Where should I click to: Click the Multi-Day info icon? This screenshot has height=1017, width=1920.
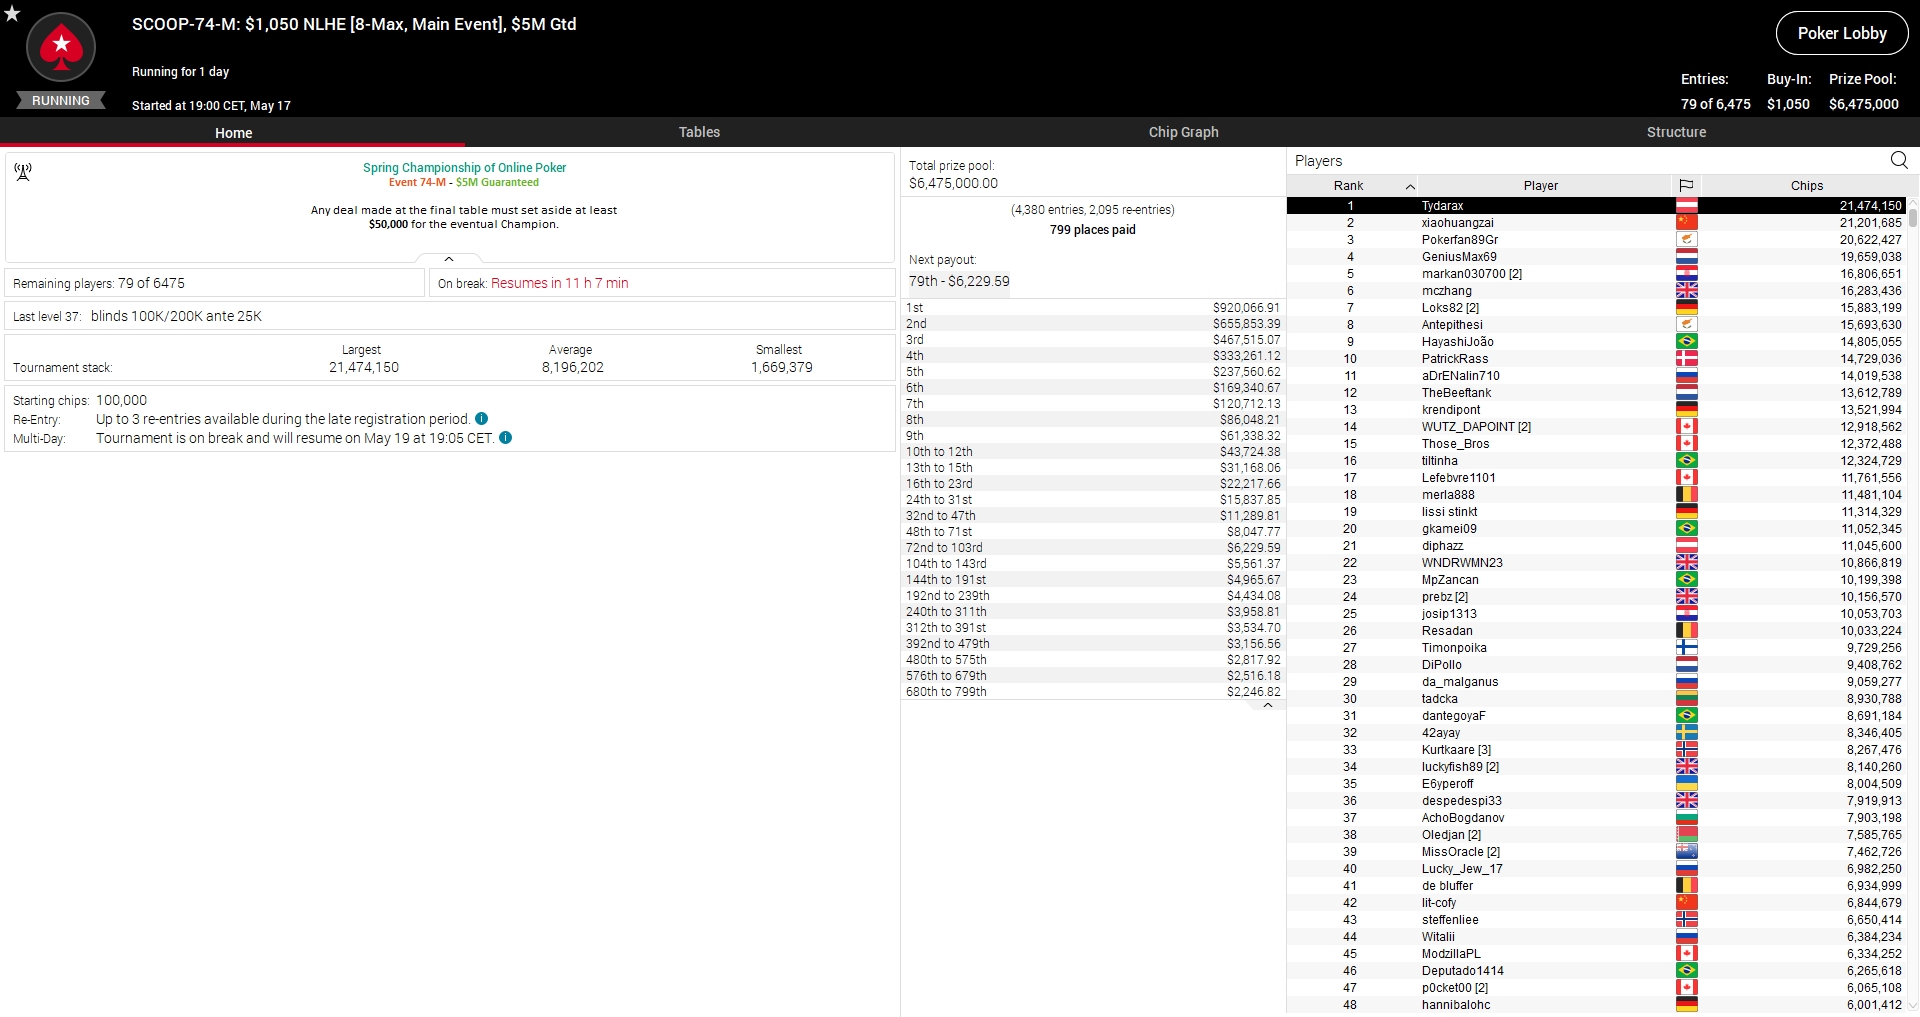point(506,438)
